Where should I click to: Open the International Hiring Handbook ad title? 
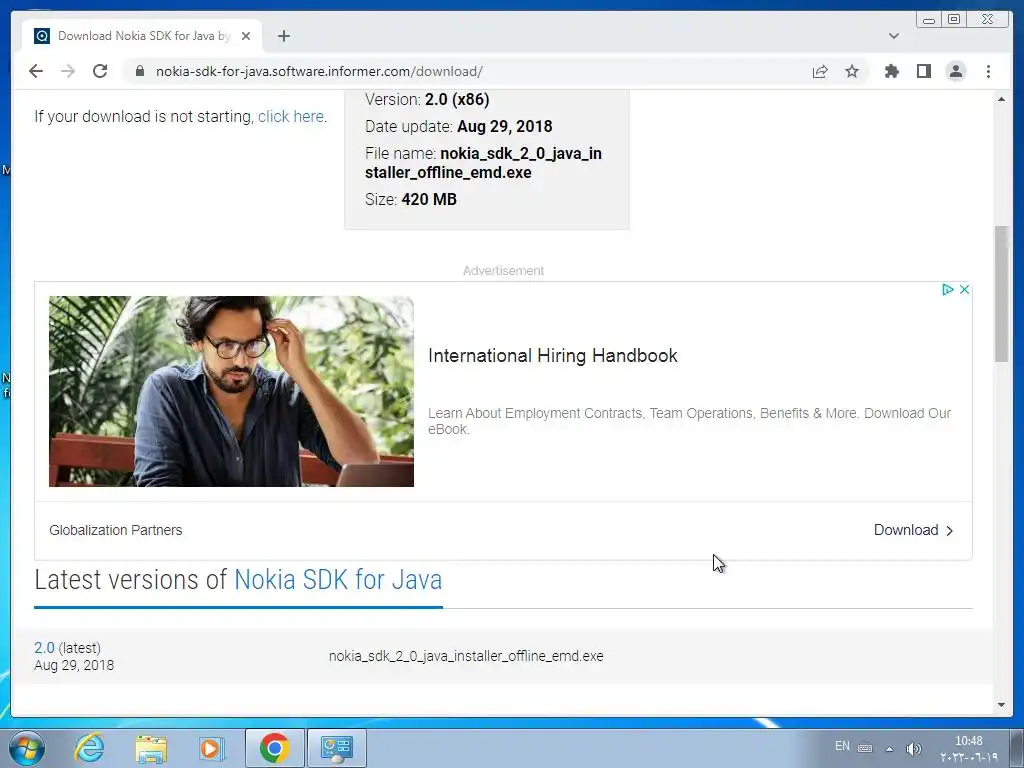[552, 355]
